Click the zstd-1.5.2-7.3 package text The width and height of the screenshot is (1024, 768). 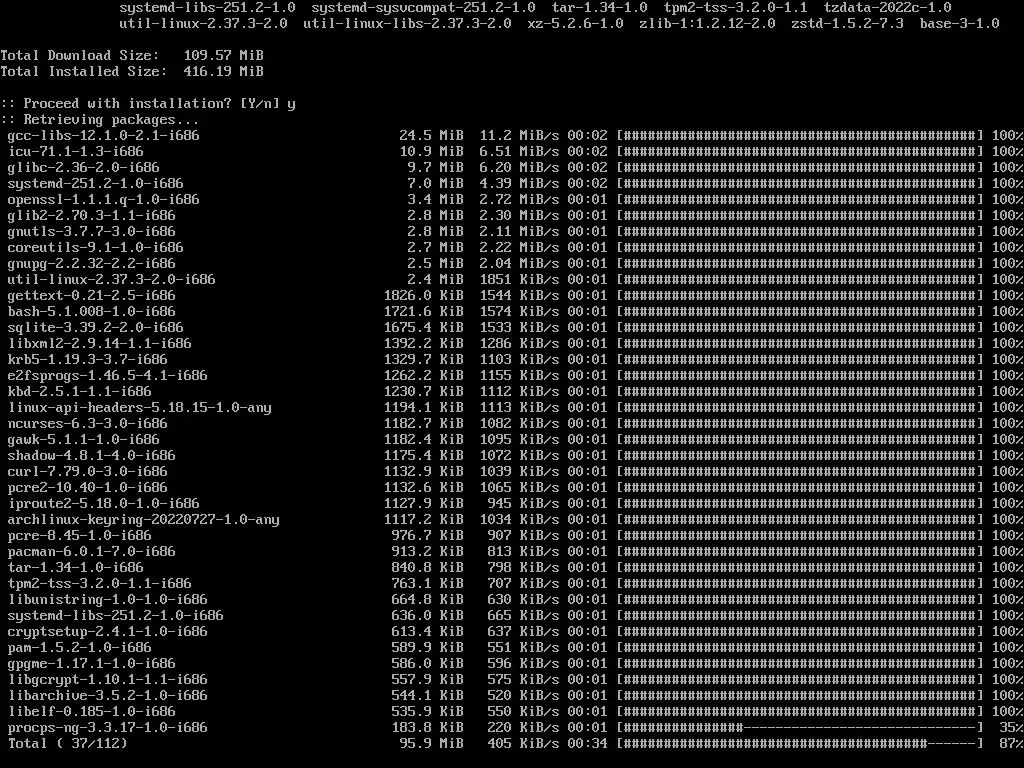847,24
